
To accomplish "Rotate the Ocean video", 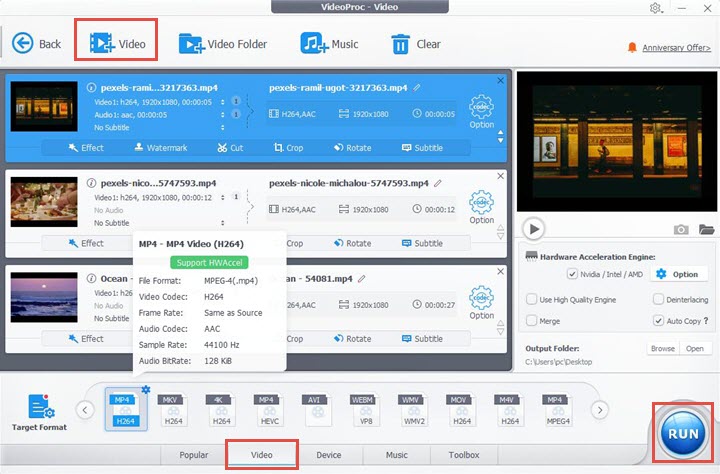I will click(352, 339).
